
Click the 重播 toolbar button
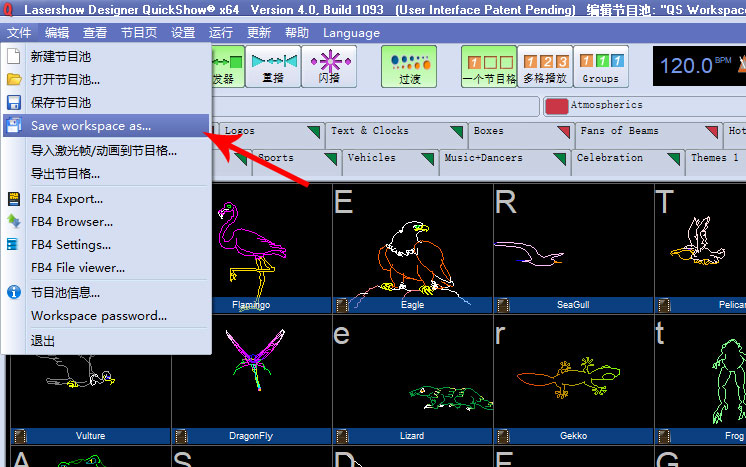pyautogui.click(x=273, y=67)
